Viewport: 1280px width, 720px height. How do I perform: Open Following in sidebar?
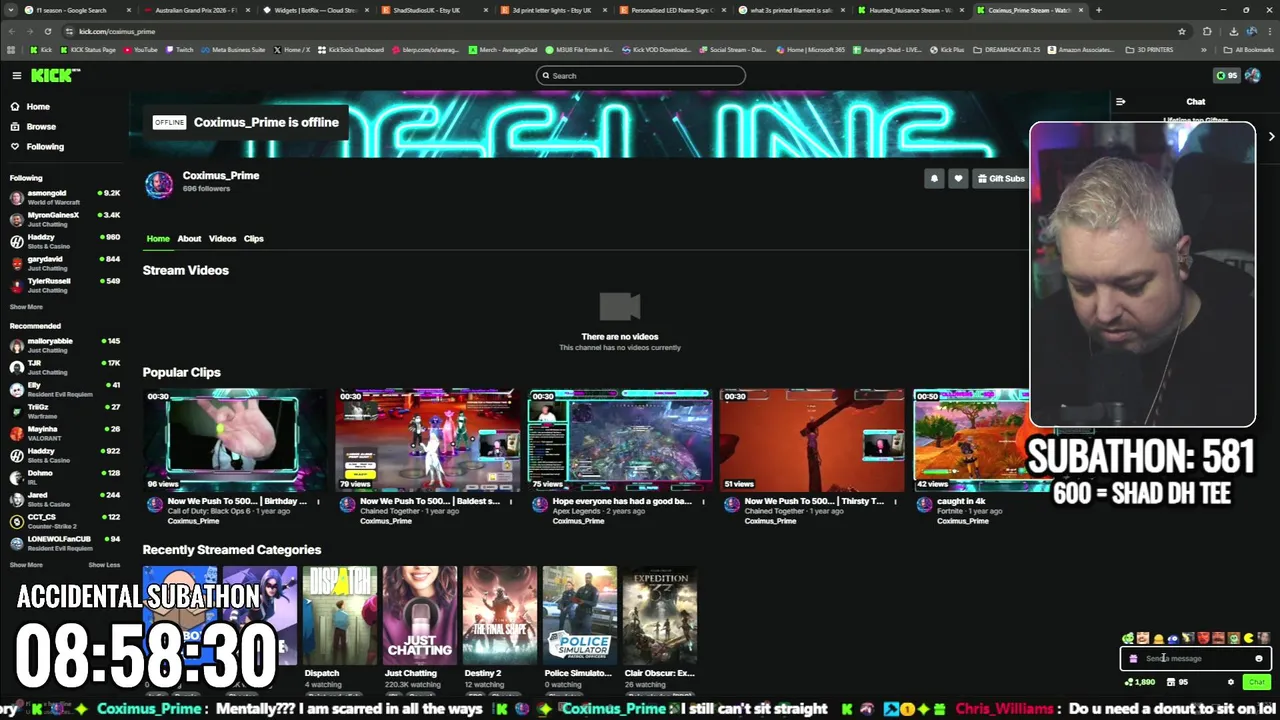tap(45, 146)
